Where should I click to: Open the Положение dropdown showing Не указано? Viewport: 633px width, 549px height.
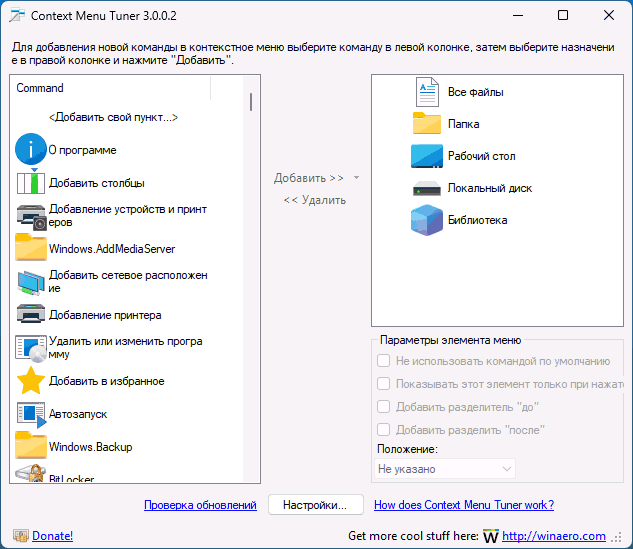click(445, 469)
